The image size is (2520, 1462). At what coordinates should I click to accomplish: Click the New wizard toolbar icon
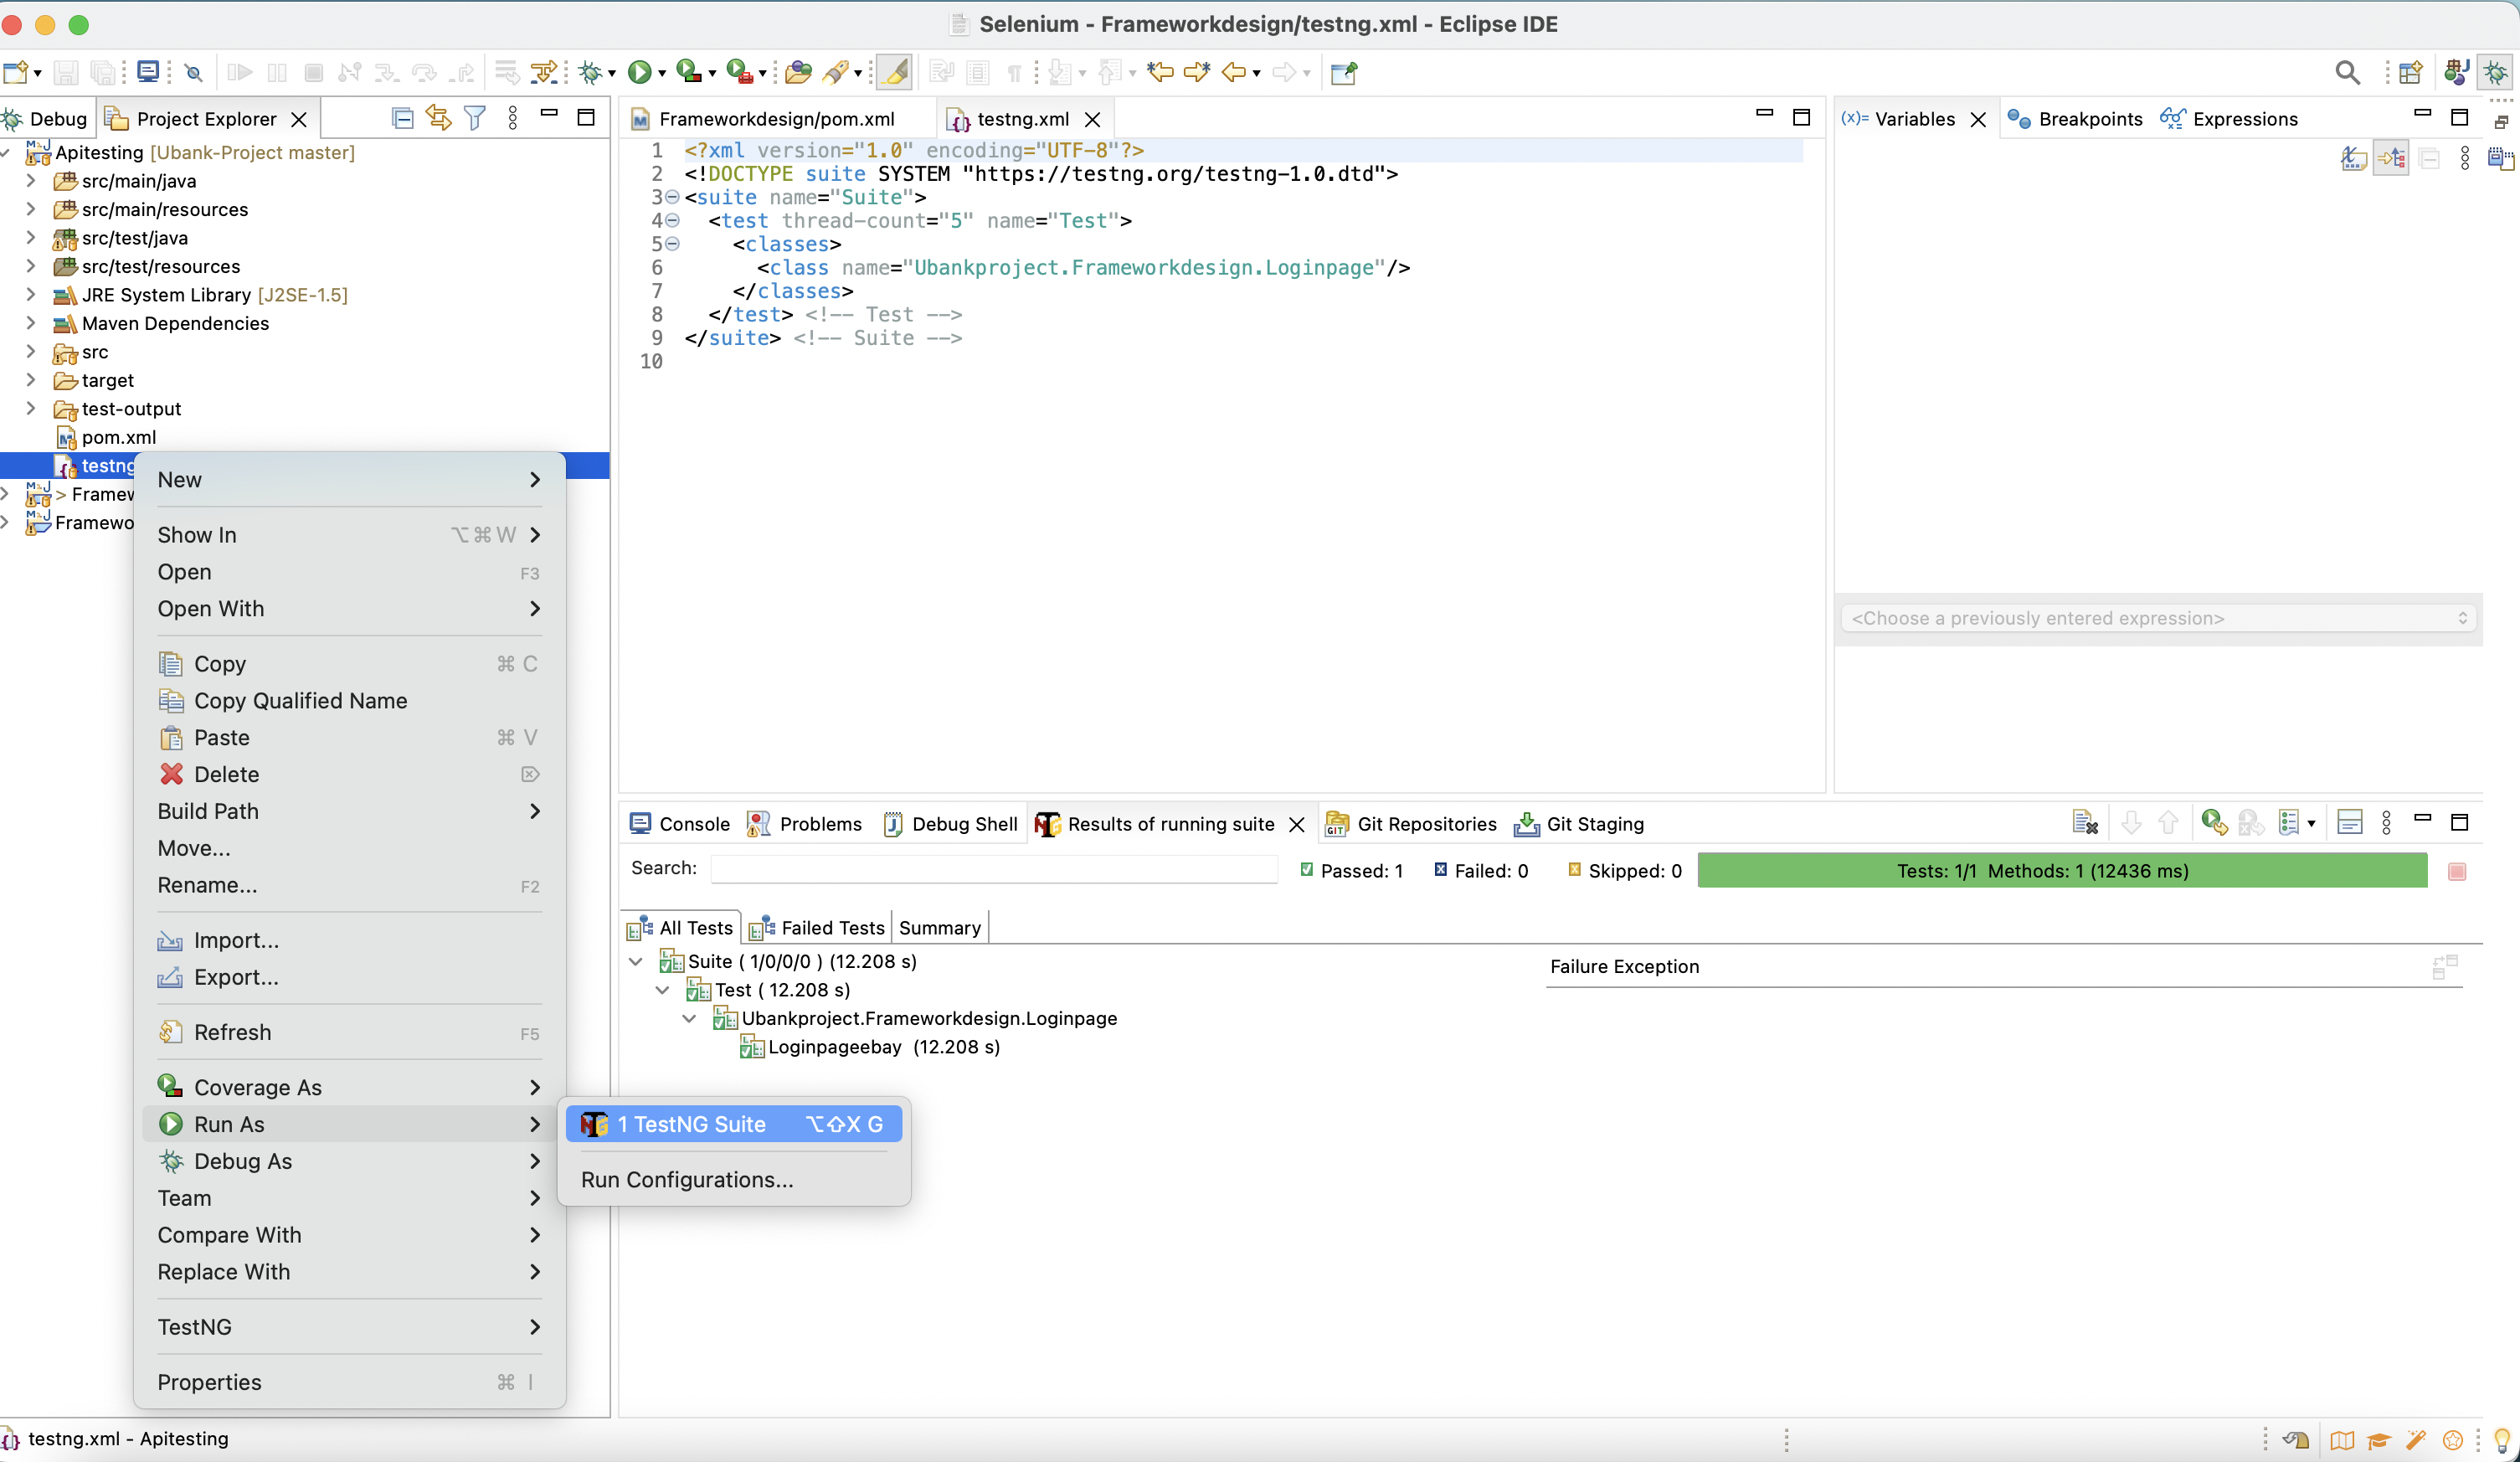[x=15, y=72]
